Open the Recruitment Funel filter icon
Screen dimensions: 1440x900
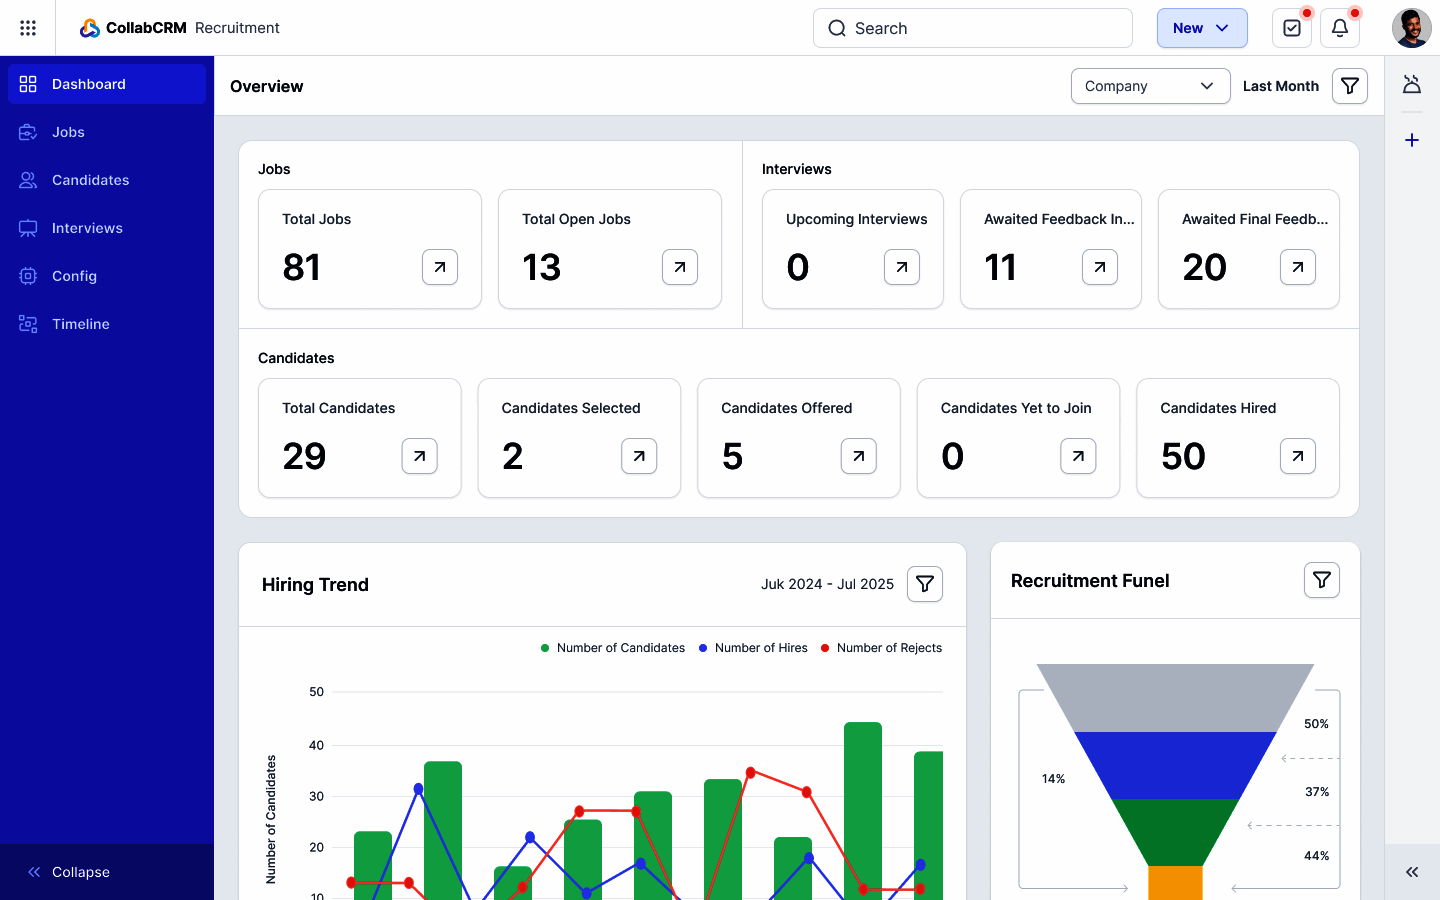(x=1321, y=580)
